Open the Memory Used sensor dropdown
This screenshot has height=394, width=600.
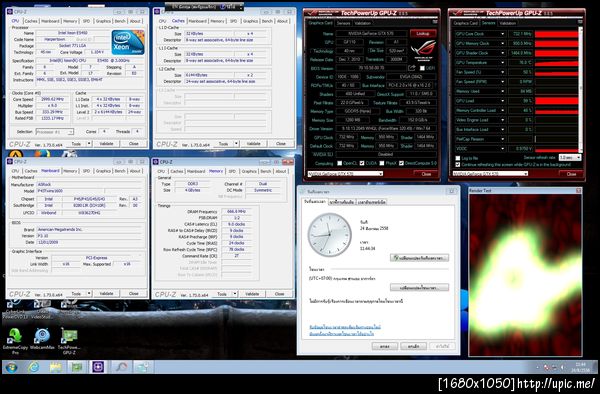(x=502, y=91)
